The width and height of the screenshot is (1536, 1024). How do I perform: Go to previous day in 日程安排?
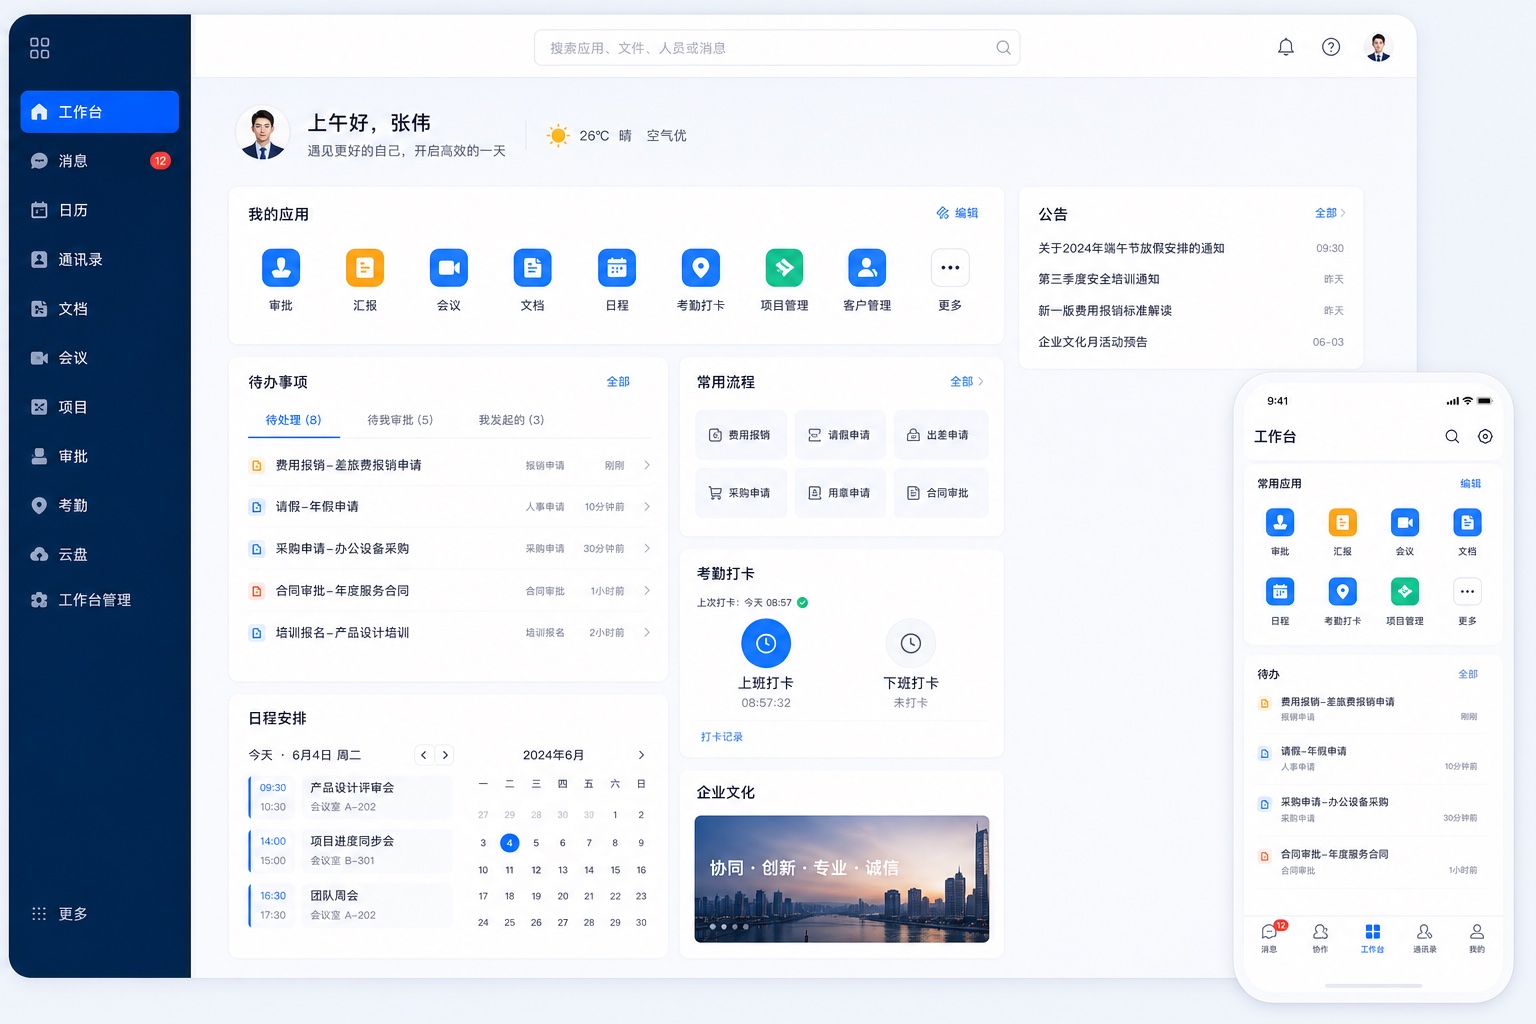click(x=424, y=755)
